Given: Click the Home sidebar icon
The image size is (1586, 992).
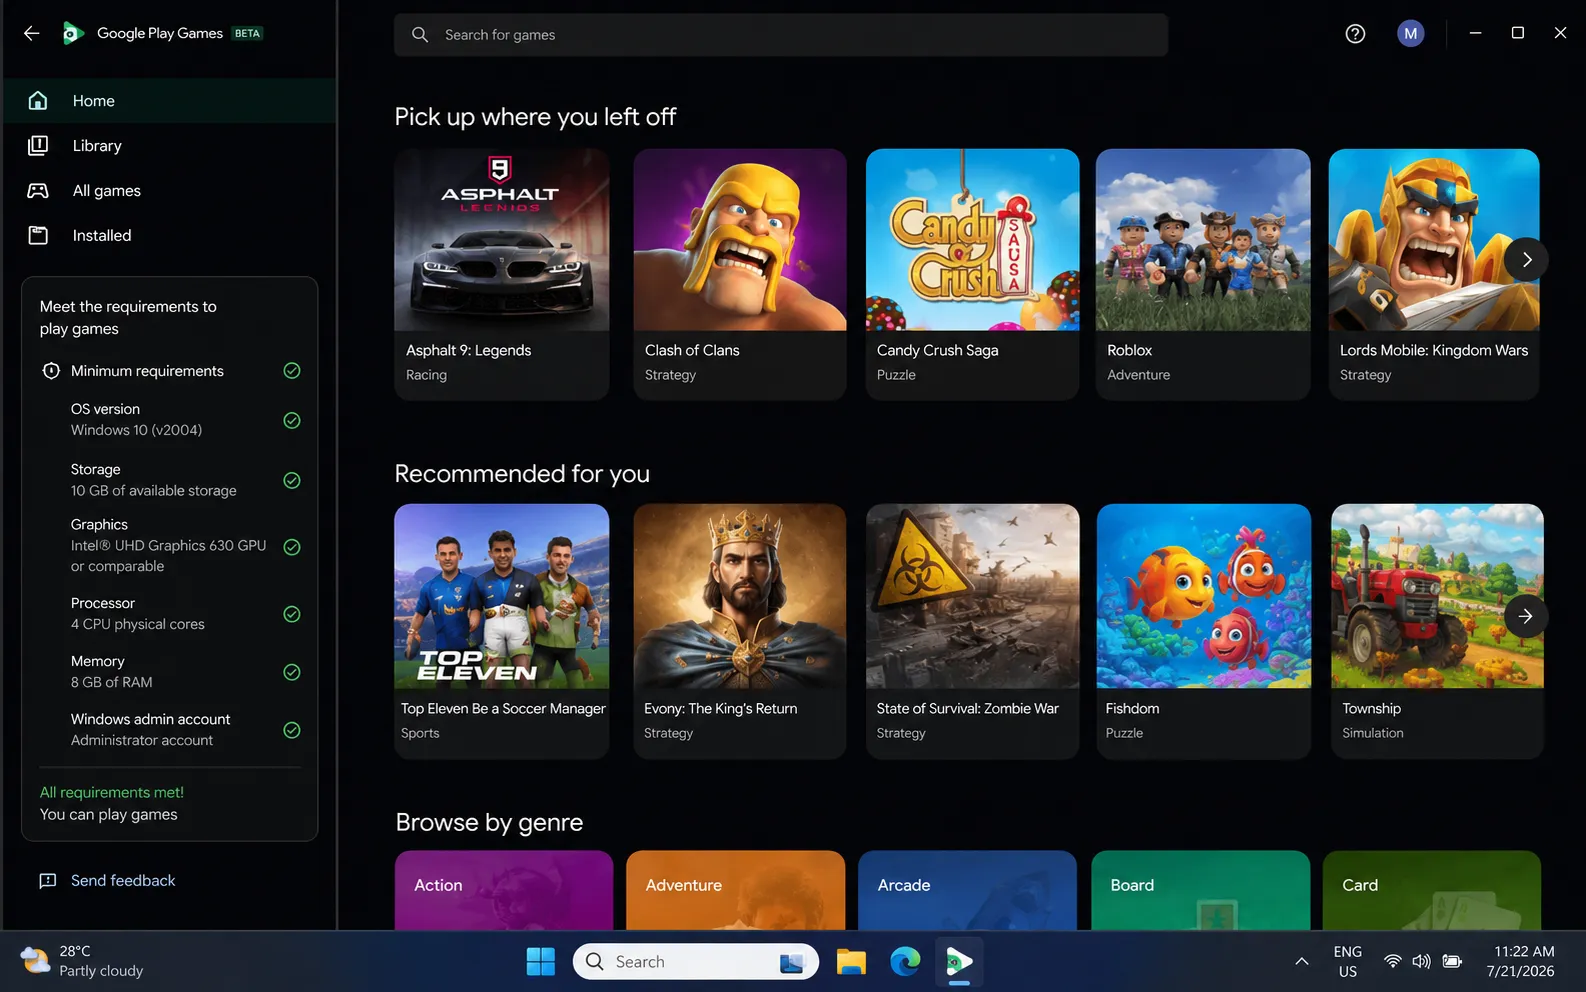Looking at the screenshot, I should pos(38,100).
